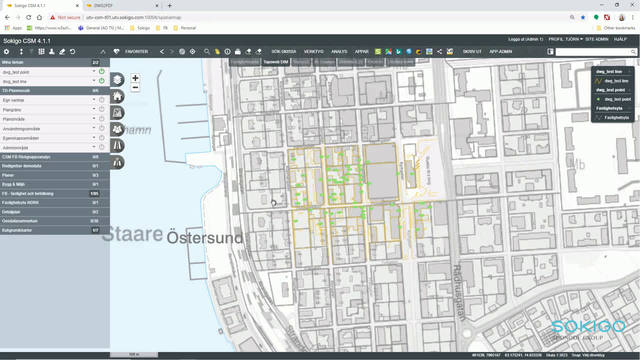Enable the Användningsområde layer power toggle
640x360 pixels.
click(x=102, y=128)
